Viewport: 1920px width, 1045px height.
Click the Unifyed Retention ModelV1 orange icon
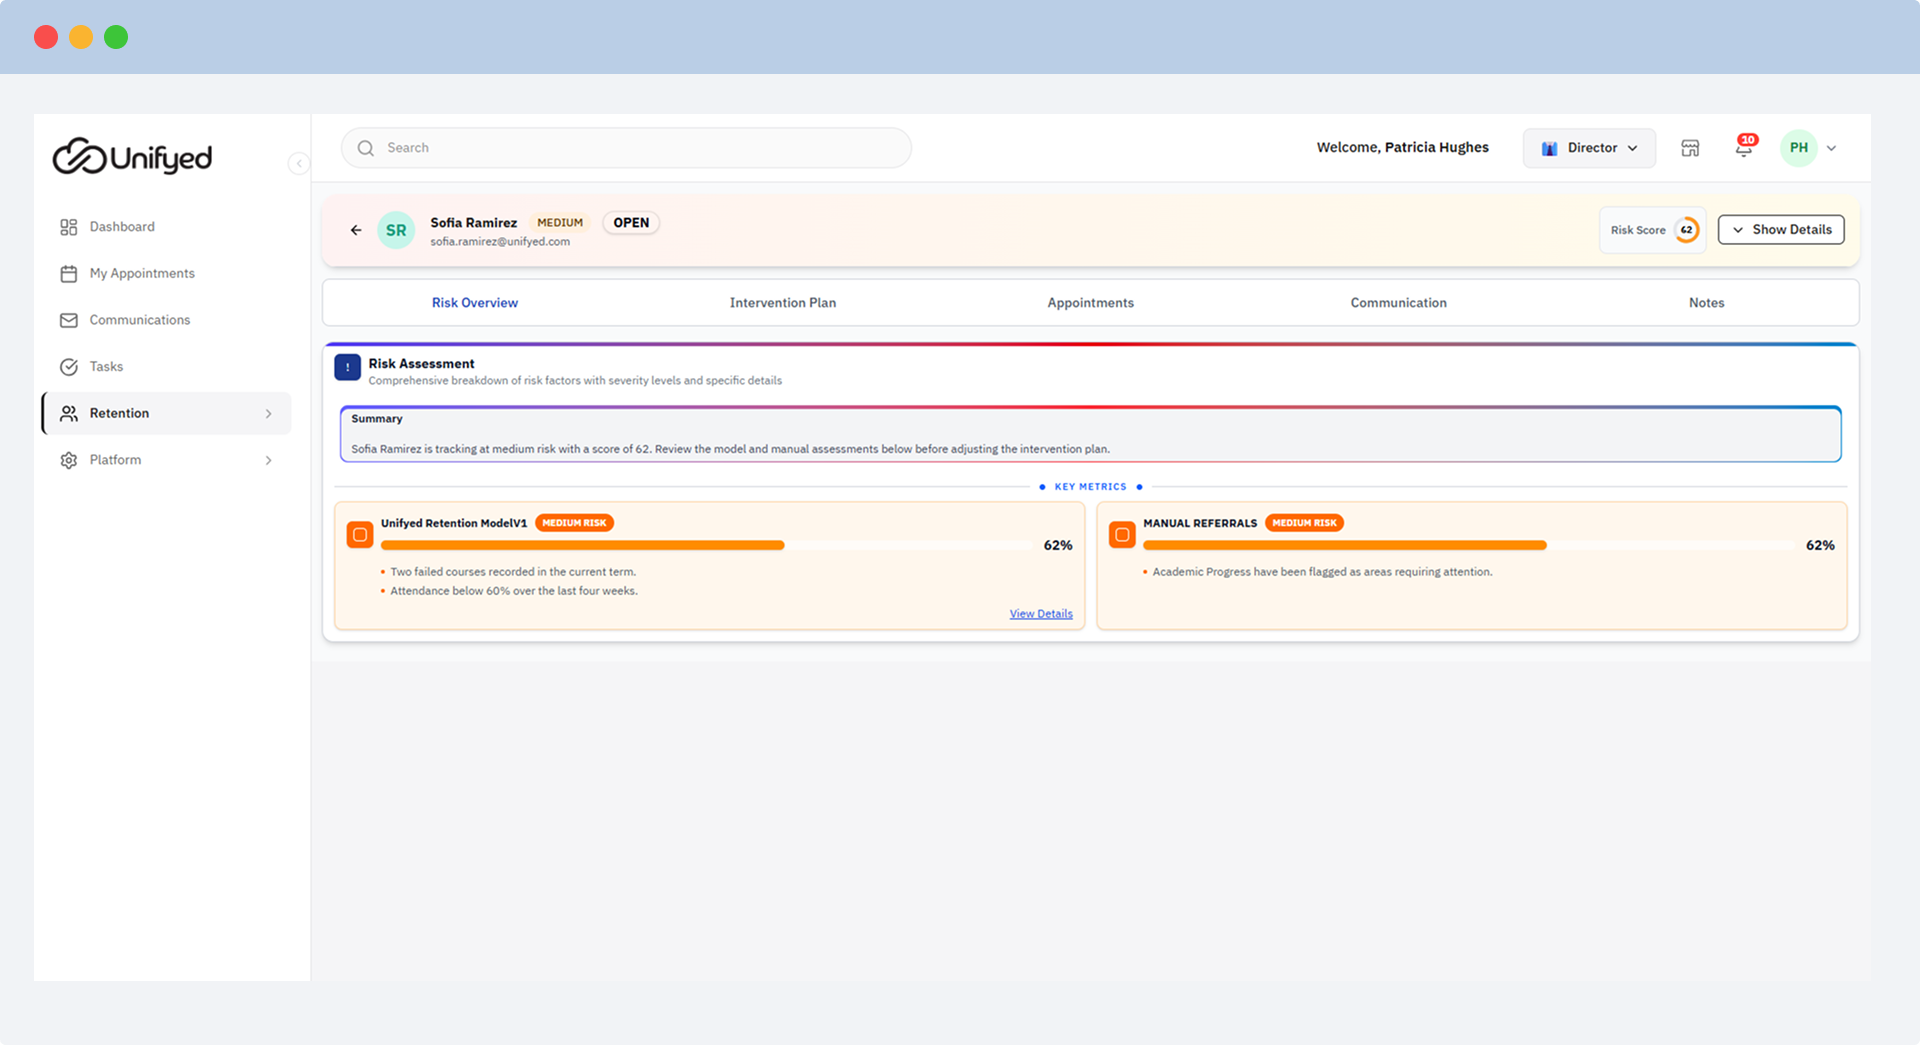[x=360, y=535]
